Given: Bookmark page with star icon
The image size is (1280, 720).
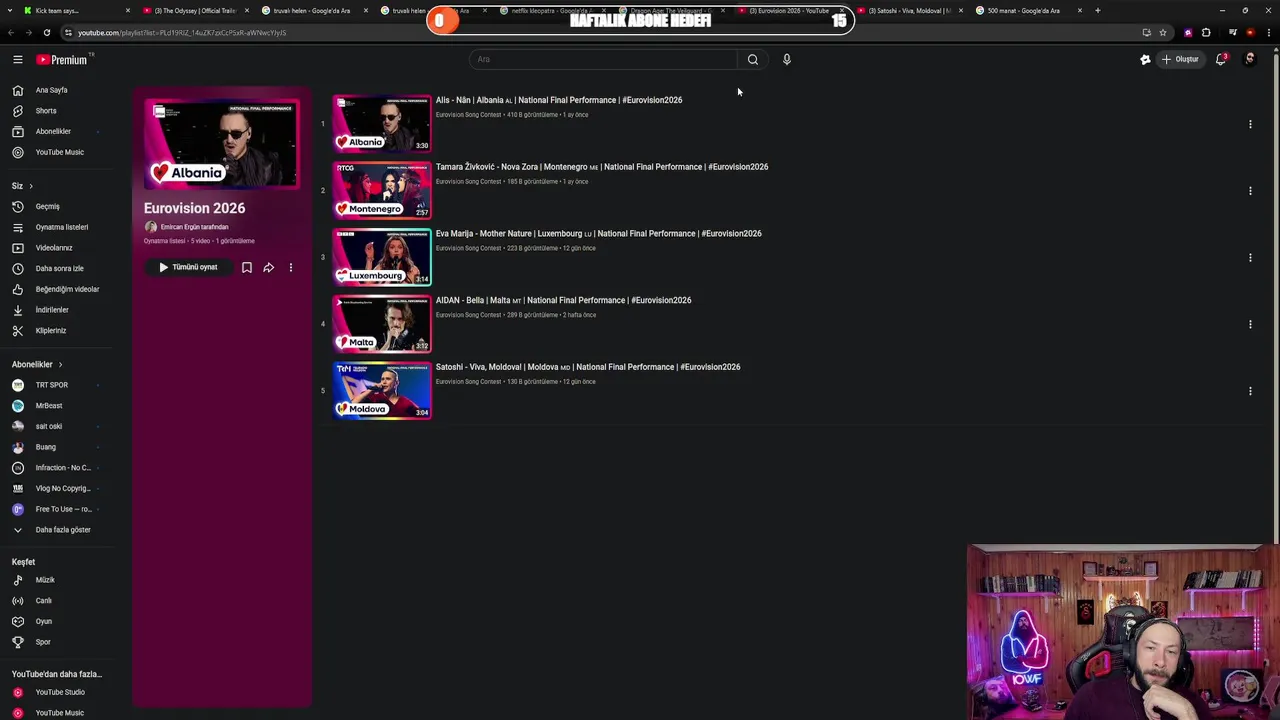Looking at the screenshot, I should [1163, 32].
